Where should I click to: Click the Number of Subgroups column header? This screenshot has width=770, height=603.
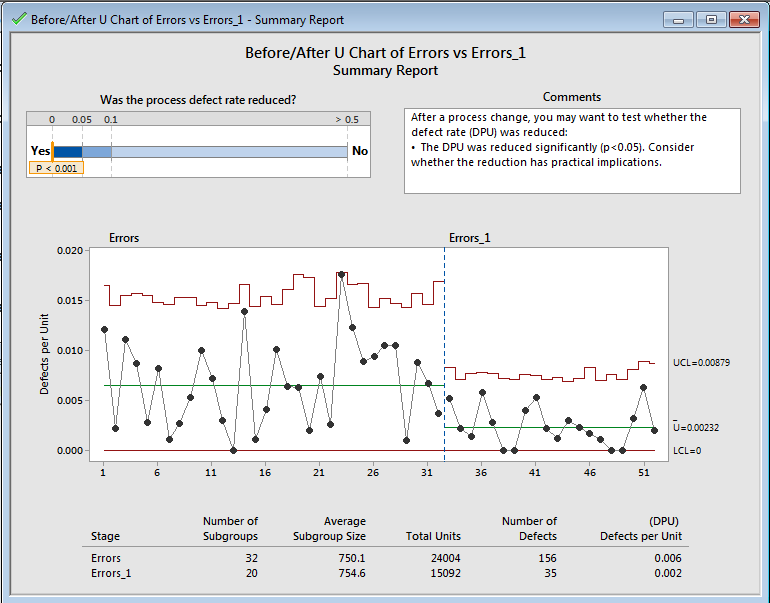(230, 528)
